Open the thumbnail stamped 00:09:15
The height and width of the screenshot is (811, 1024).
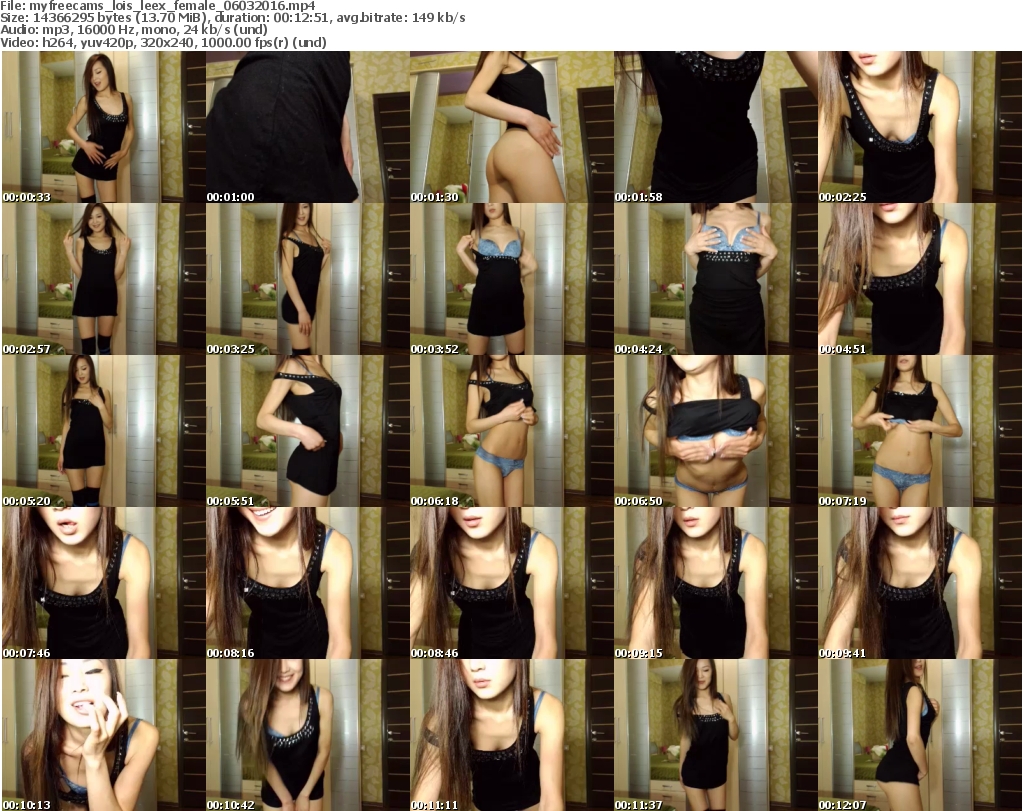pos(716,583)
